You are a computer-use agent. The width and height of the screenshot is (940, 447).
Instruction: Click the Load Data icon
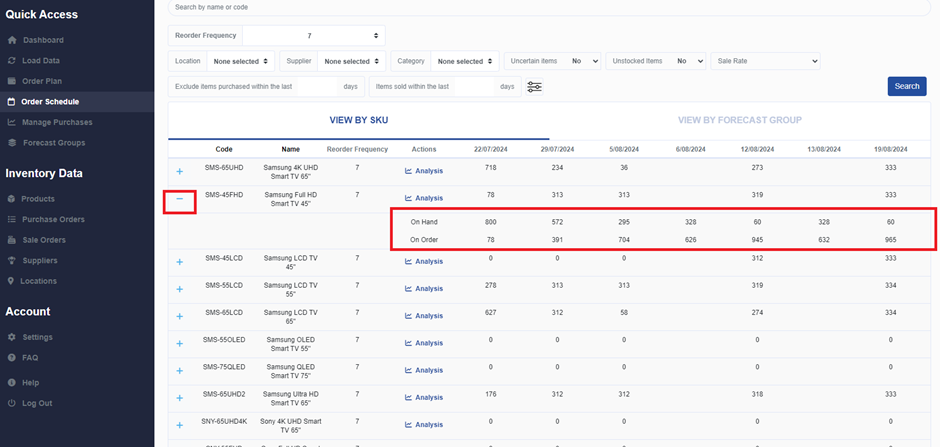[12, 61]
